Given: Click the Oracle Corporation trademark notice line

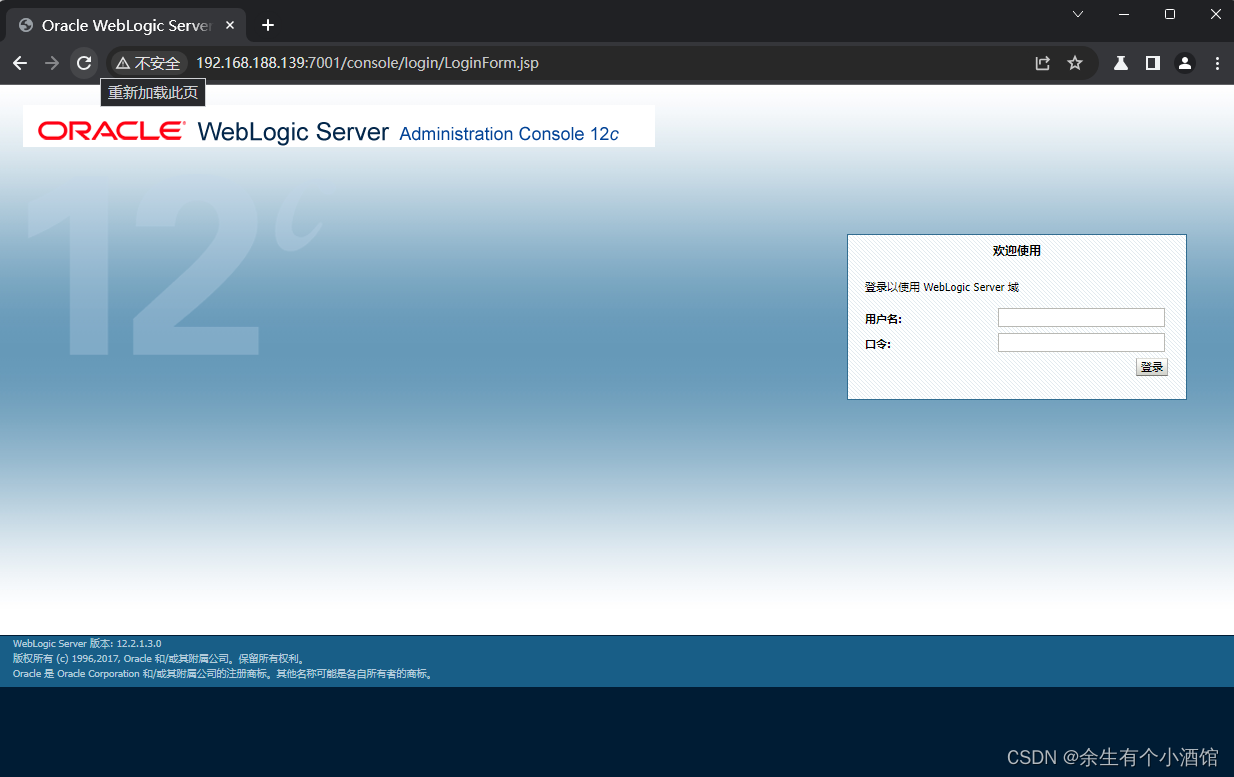Looking at the screenshot, I should click(x=223, y=674).
